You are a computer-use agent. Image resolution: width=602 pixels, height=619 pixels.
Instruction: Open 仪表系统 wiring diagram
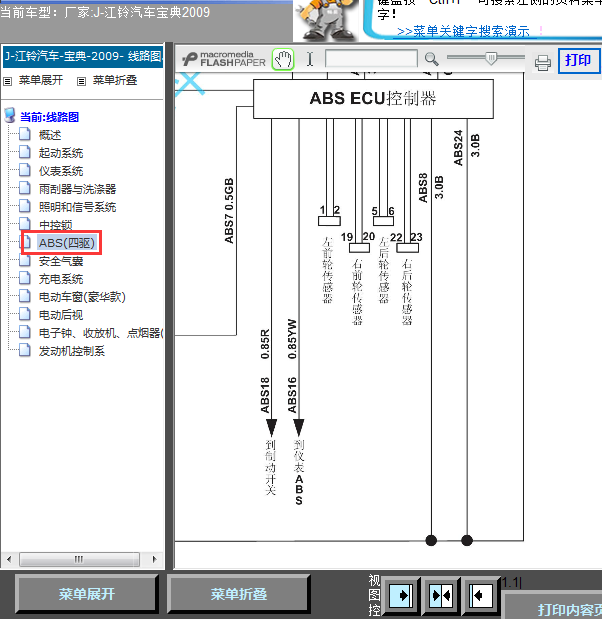click(61, 171)
